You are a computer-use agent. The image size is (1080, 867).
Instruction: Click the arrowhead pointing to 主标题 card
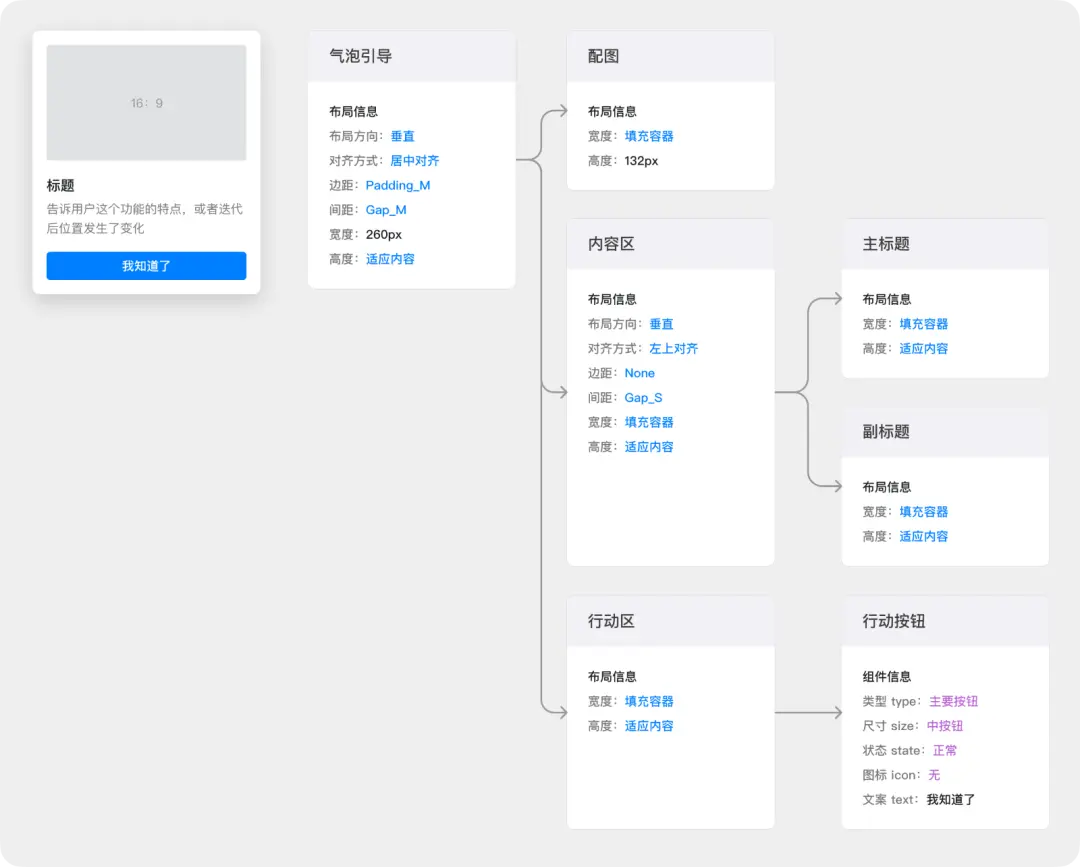pyautogui.click(x=837, y=299)
